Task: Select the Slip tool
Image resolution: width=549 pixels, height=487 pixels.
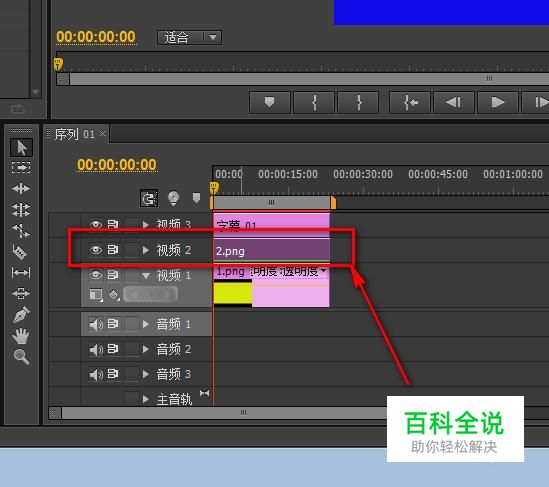Action: [21, 272]
